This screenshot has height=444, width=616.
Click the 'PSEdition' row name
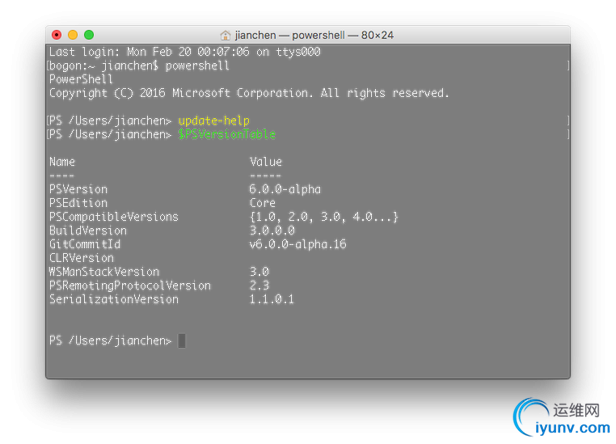(78, 203)
